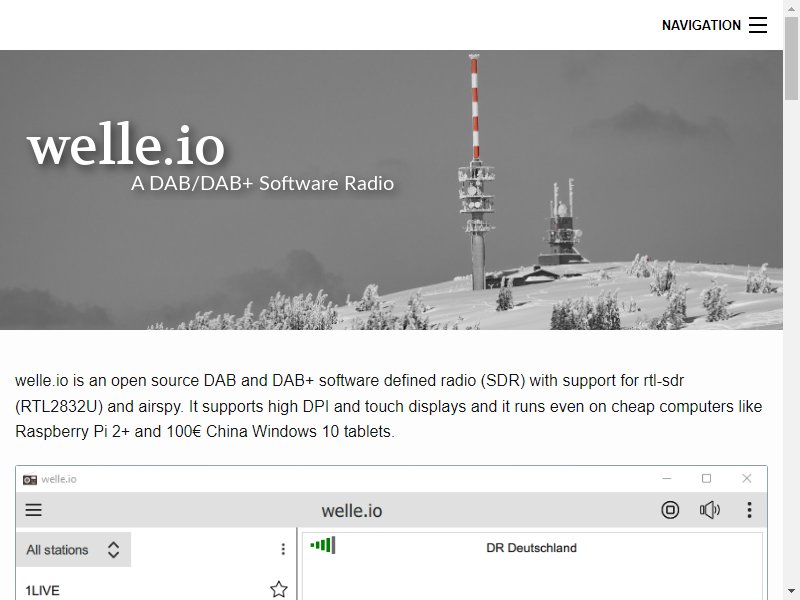
Task: Click the scrollbar down arrow
Action: tap(791, 591)
